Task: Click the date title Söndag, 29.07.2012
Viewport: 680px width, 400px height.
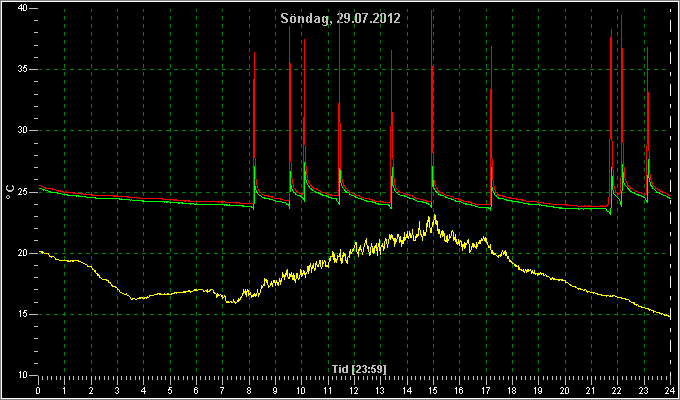Action: point(340,18)
